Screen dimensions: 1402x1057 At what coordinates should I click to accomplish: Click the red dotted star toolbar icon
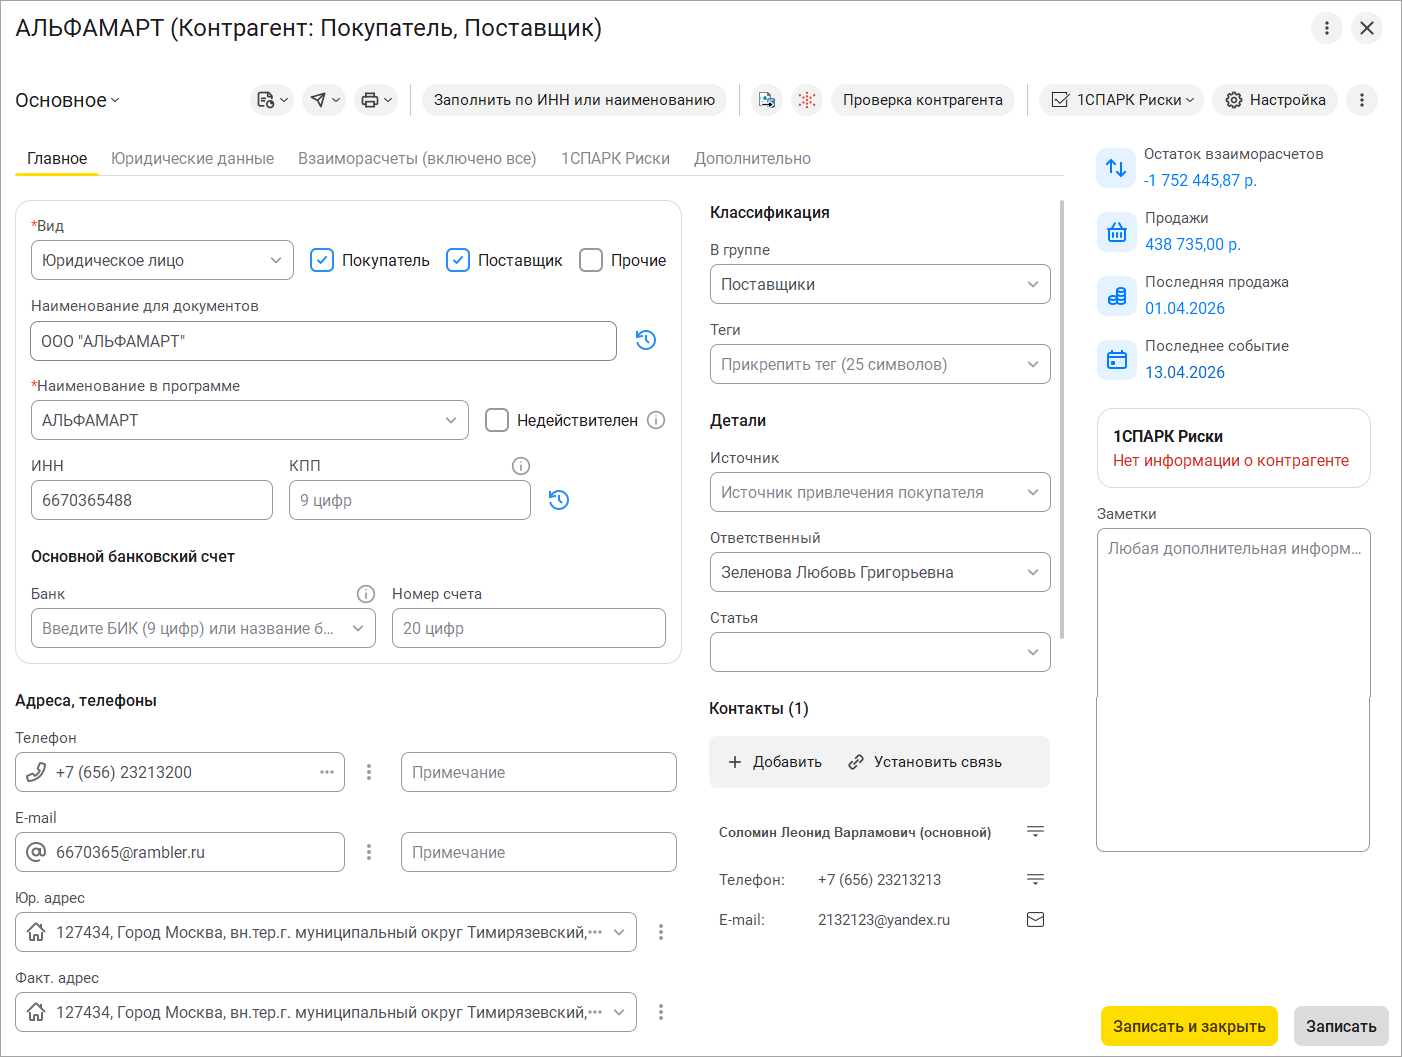coord(807,100)
